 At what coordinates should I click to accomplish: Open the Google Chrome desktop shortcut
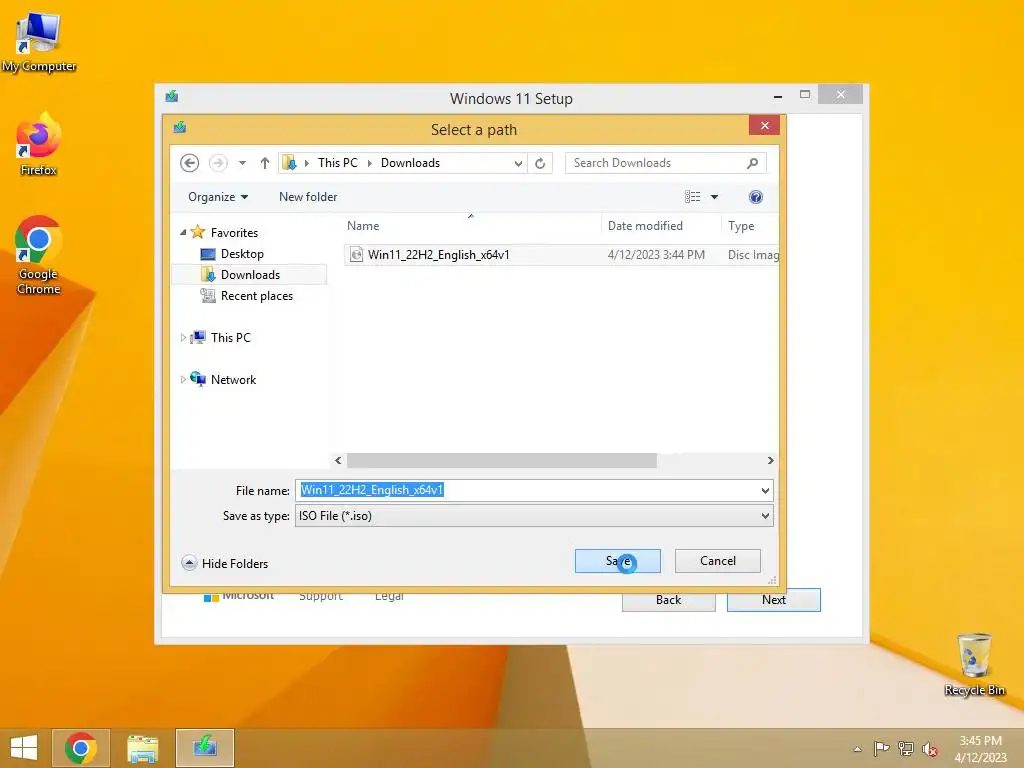point(39,255)
